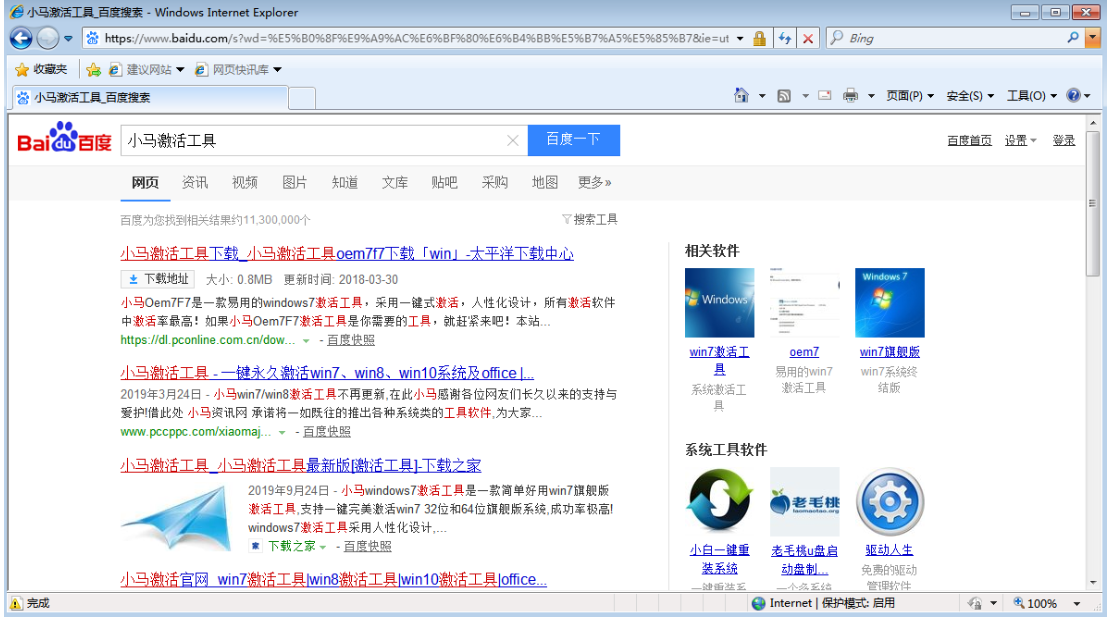Image resolution: width=1110 pixels, height=619 pixels.
Task: Click the Stop loading X icon
Action: coord(808,39)
